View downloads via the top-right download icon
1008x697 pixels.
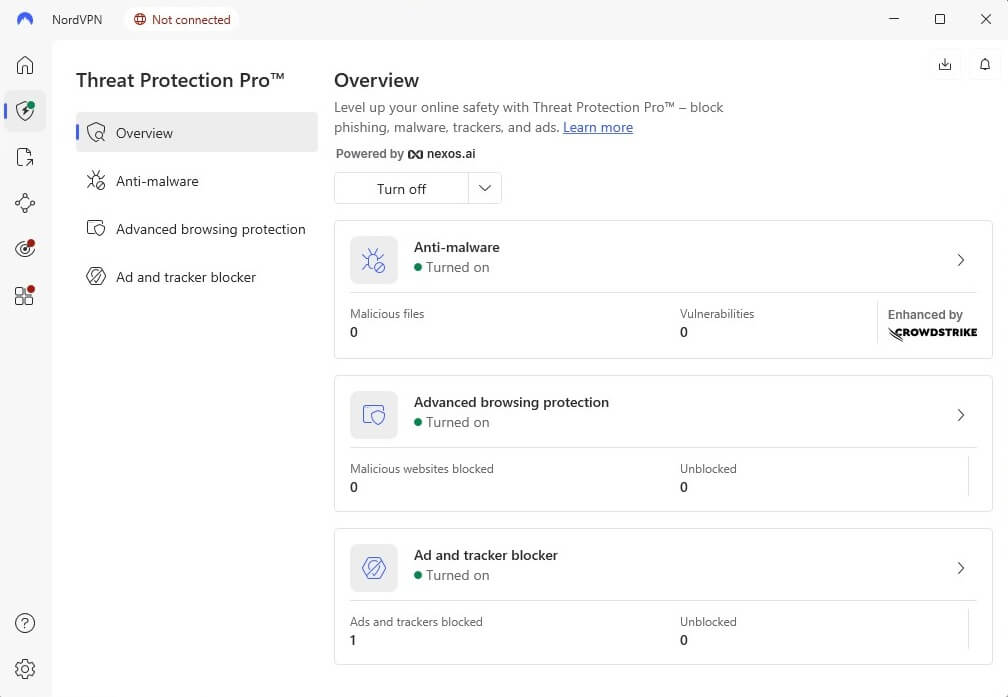pos(944,63)
